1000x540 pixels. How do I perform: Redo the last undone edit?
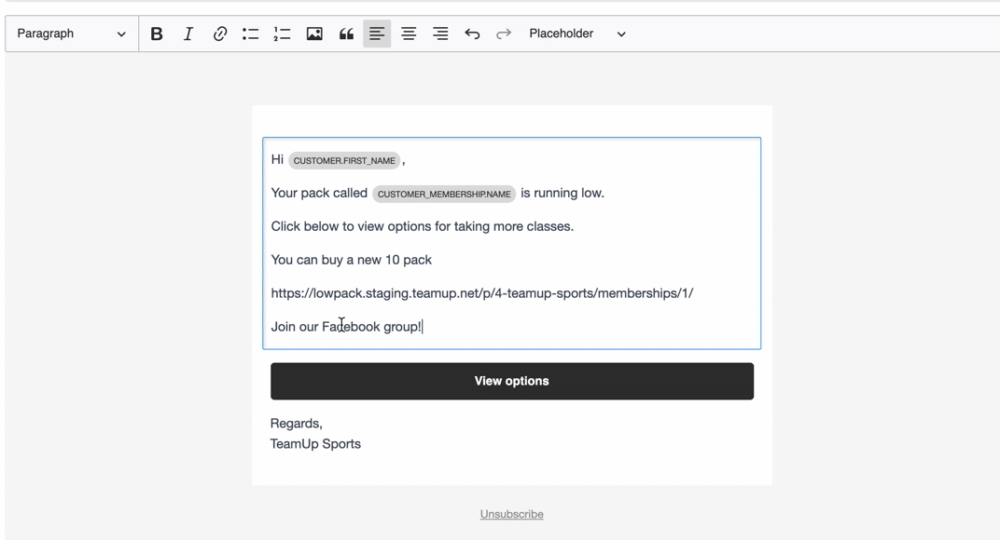point(504,34)
